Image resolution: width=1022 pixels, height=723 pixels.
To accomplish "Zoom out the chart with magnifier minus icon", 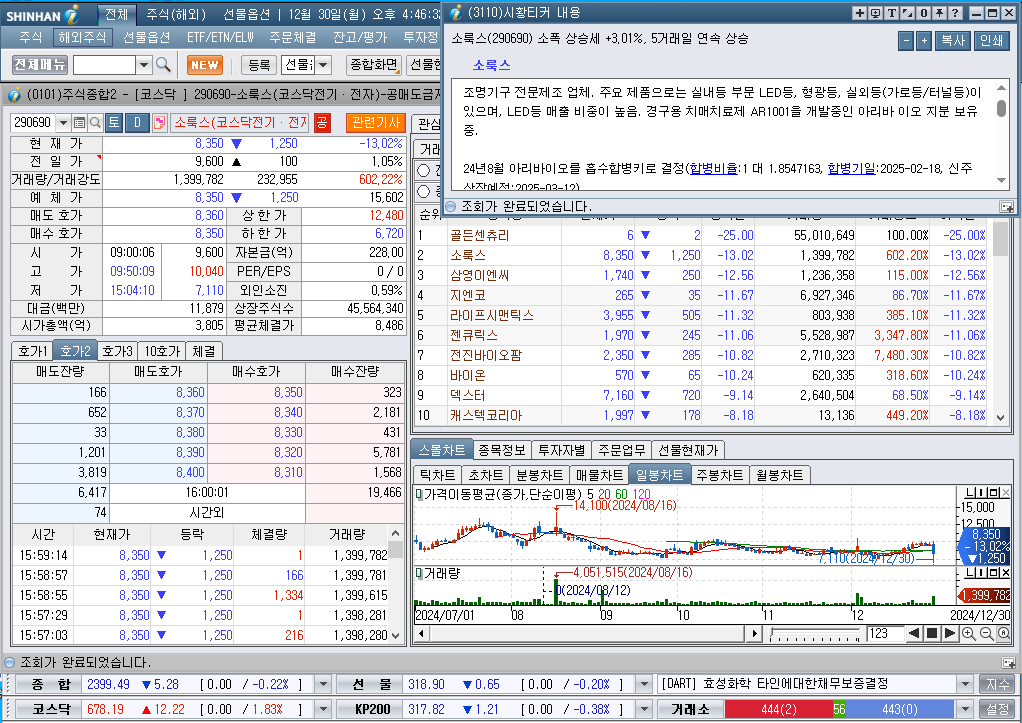I will (986, 633).
